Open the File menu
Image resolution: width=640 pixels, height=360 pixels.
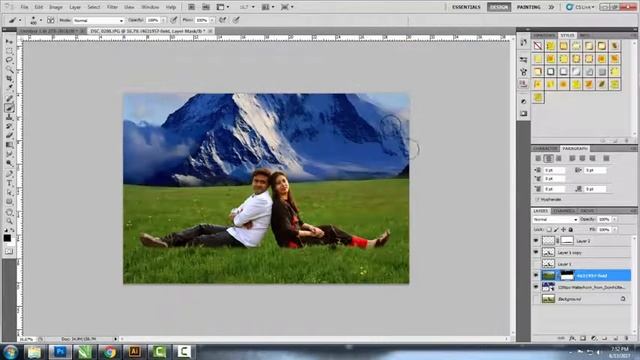point(24,7)
